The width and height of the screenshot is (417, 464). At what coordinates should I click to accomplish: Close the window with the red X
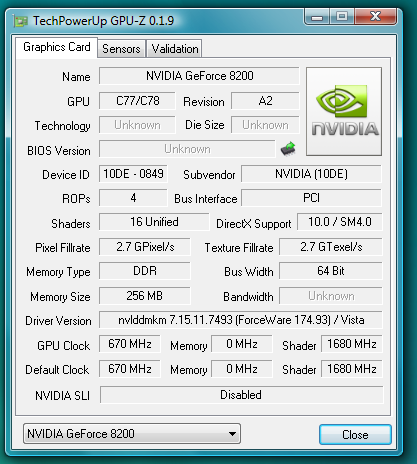click(375, 17)
